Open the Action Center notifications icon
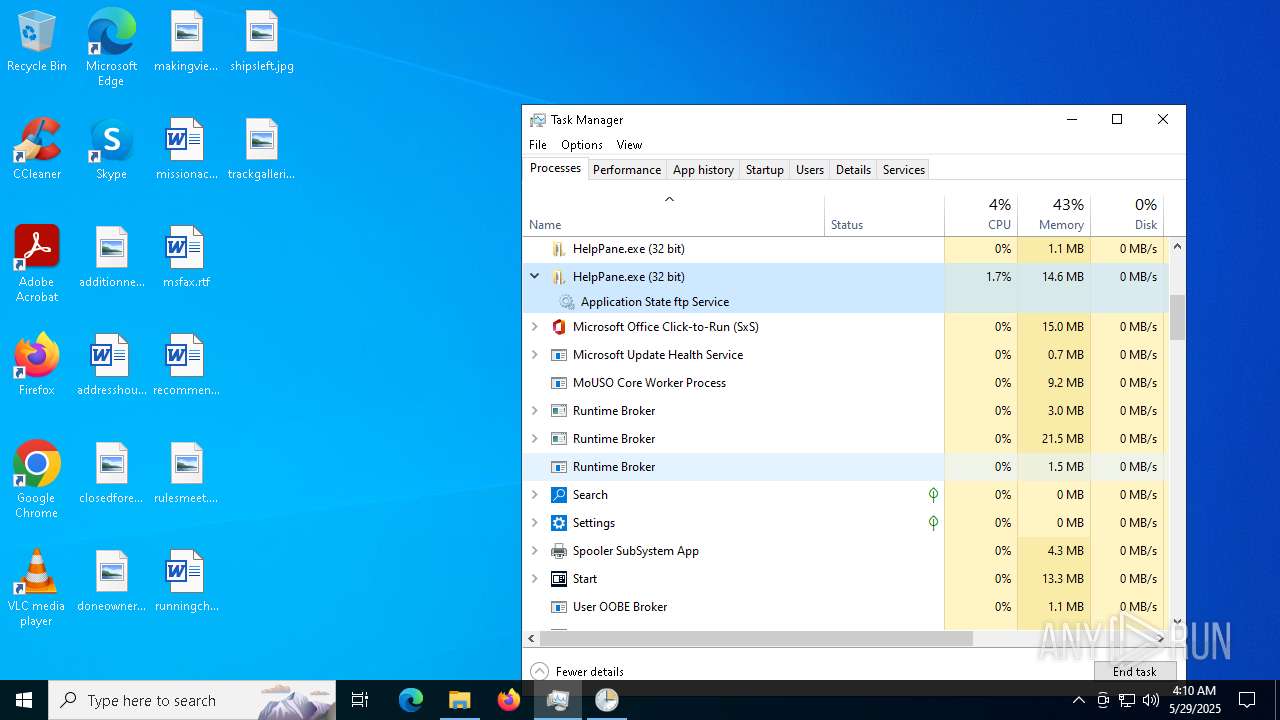 1247,700
